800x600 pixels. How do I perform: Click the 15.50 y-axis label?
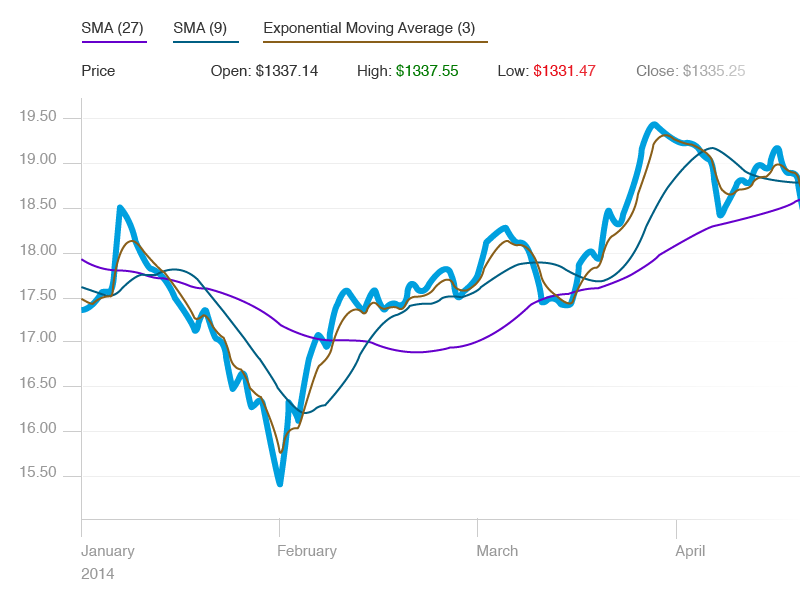(x=38, y=472)
